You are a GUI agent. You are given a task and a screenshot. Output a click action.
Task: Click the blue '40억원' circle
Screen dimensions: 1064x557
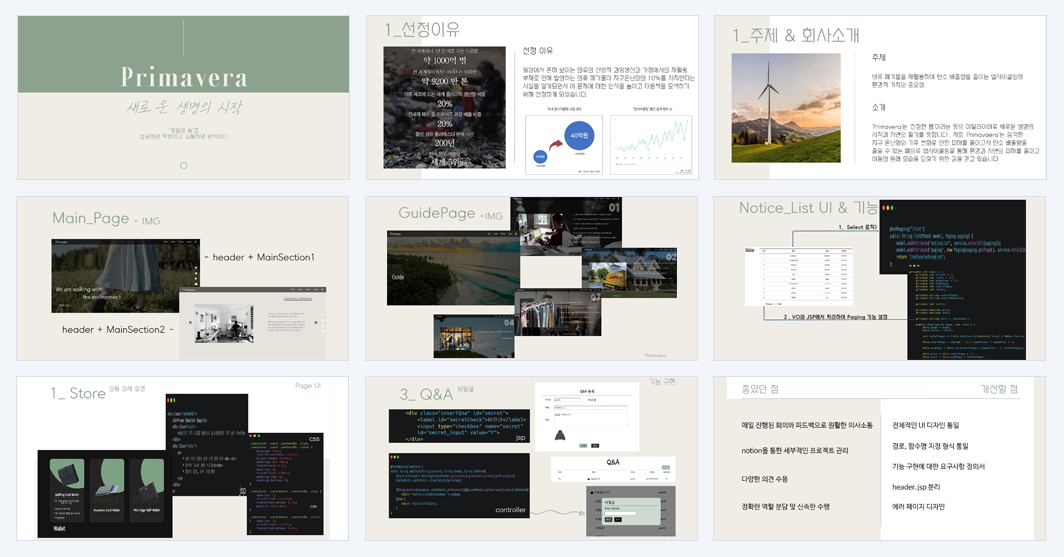579,136
